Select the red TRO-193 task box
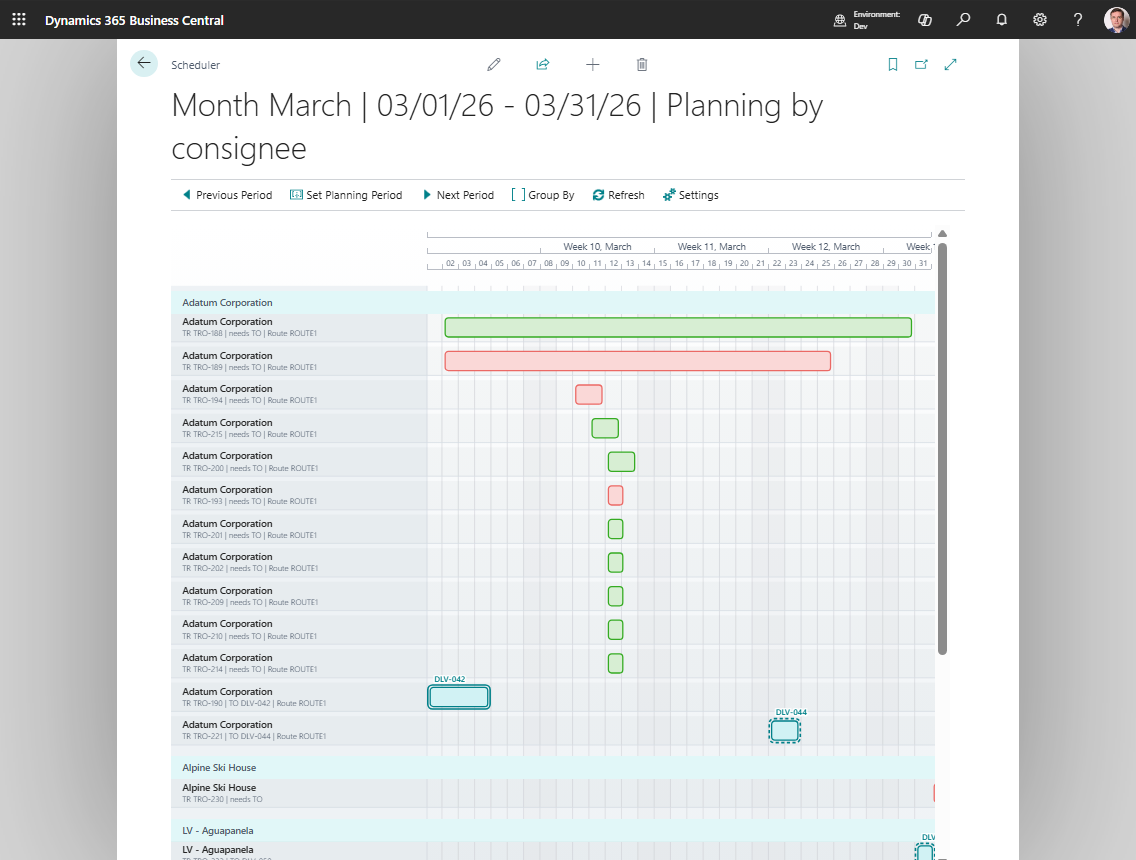Image resolution: width=1136 pixels, height=860 pixels. (616, 496)
